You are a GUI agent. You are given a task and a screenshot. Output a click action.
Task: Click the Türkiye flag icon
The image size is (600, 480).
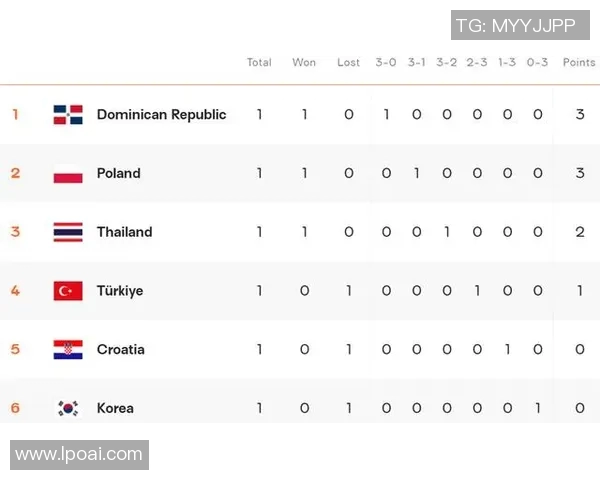click(68, 291)
